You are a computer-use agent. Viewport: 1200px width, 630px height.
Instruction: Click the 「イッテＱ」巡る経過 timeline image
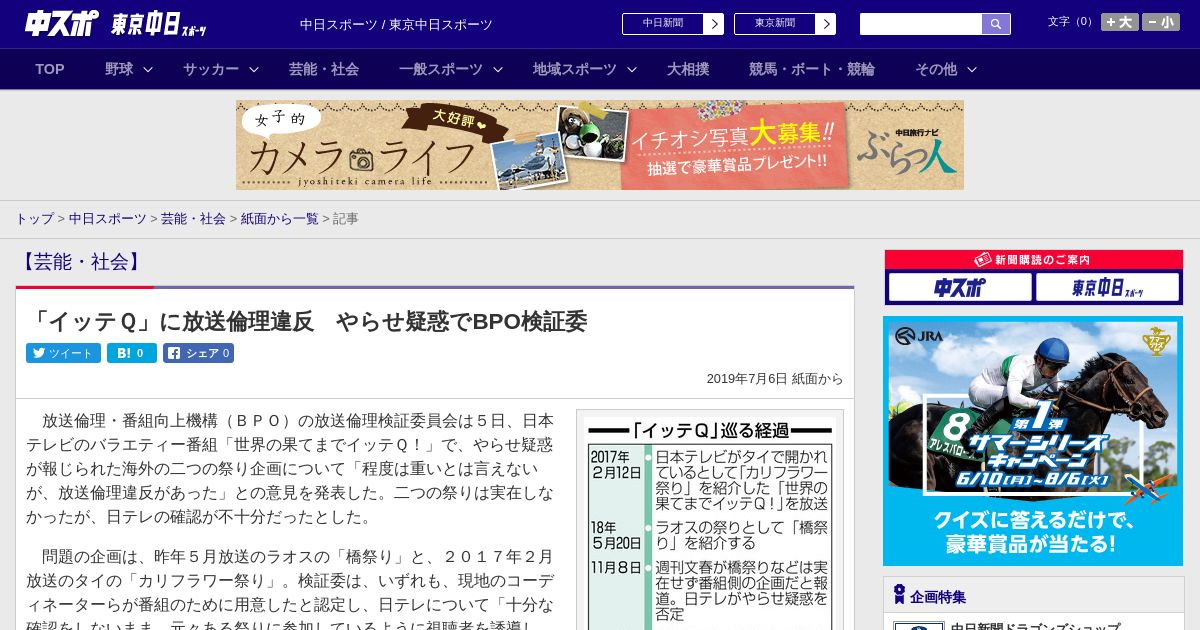point(710,522)
